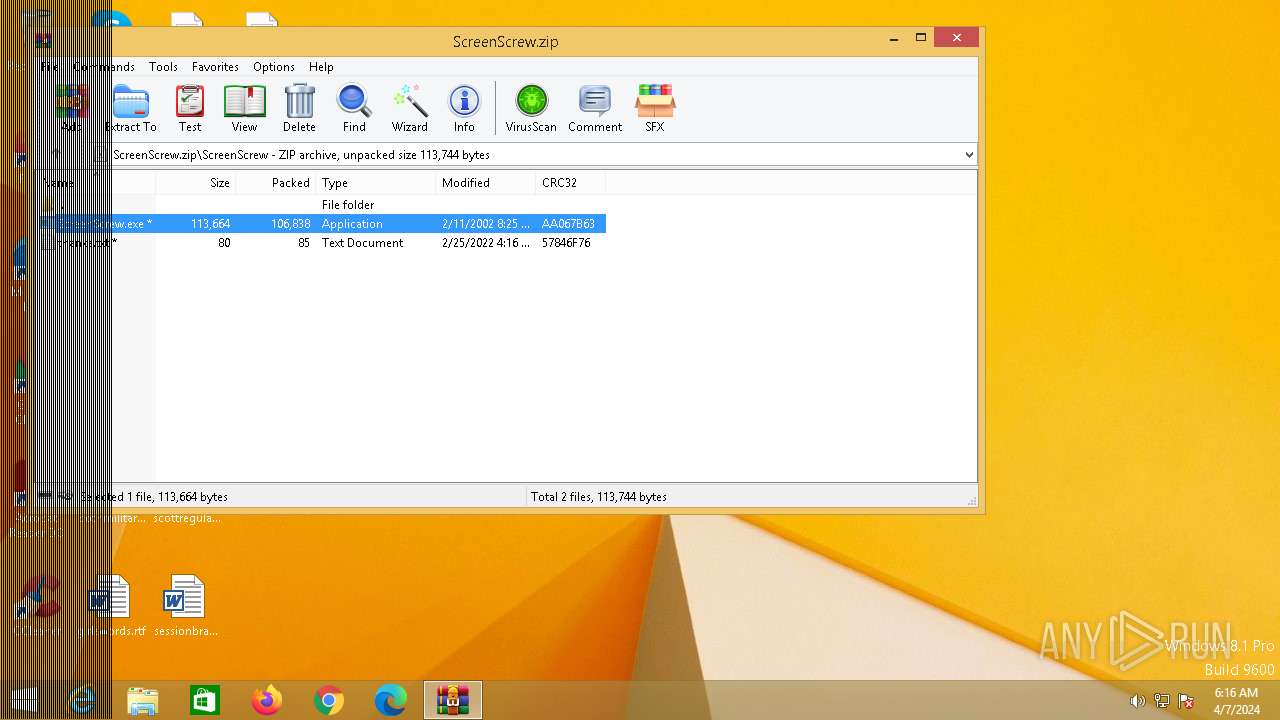Launch the Wizard wand icon
Image resolution: width=1280 pixels, height=720 pixels.
pos(410,108)
